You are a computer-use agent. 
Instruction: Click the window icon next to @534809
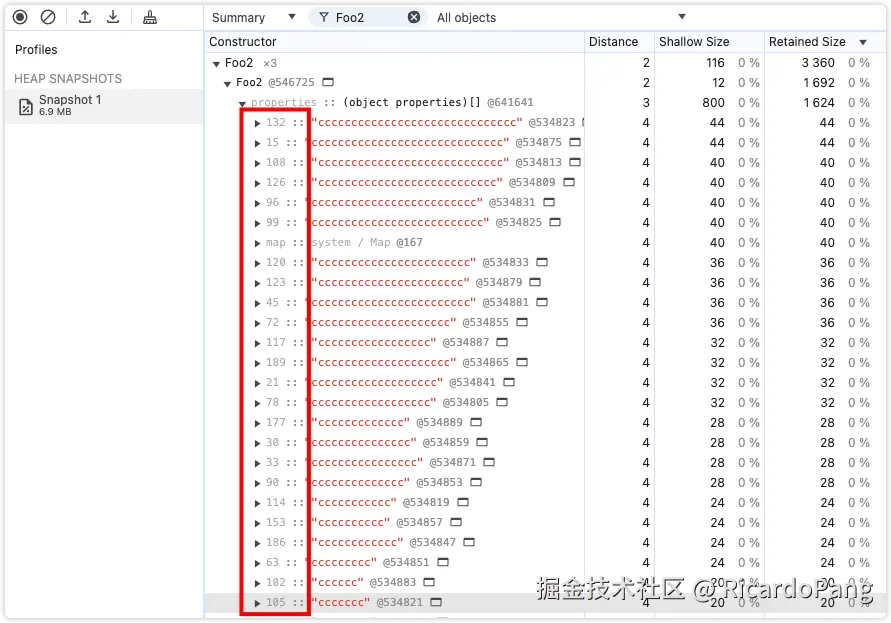pyautogui.click(x=569, y=182)
